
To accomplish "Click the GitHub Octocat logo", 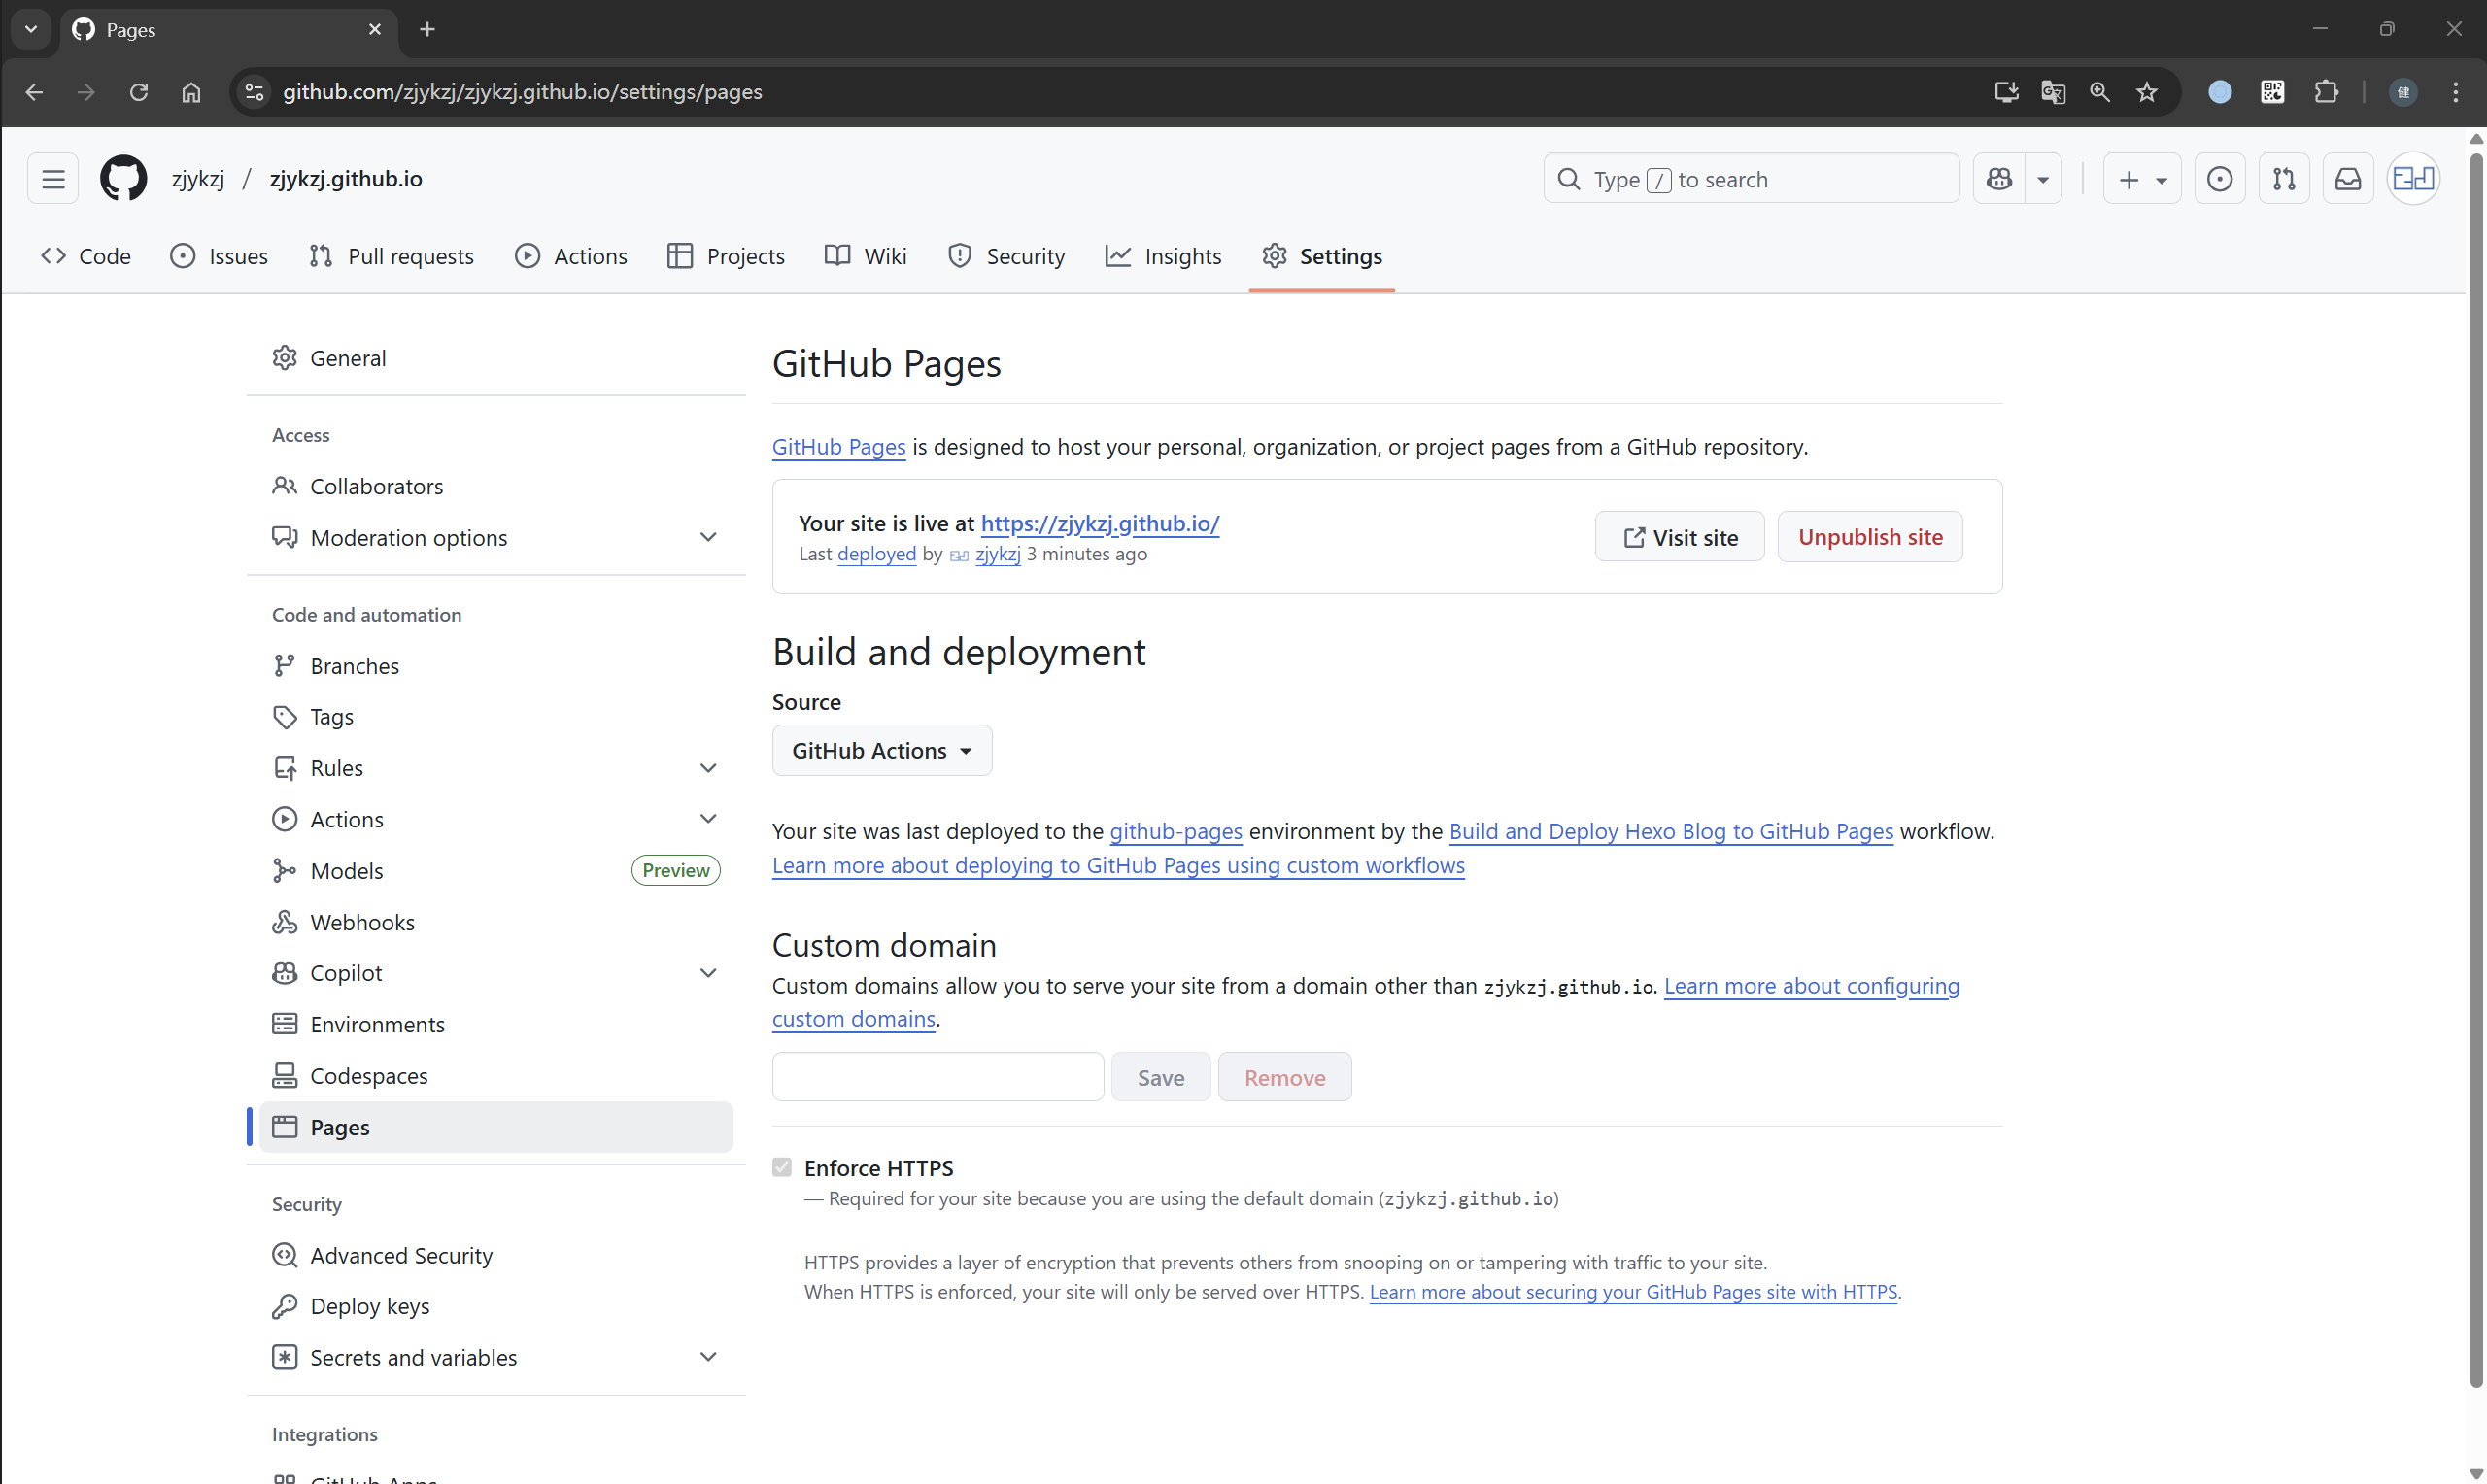I will click(123, 178).
